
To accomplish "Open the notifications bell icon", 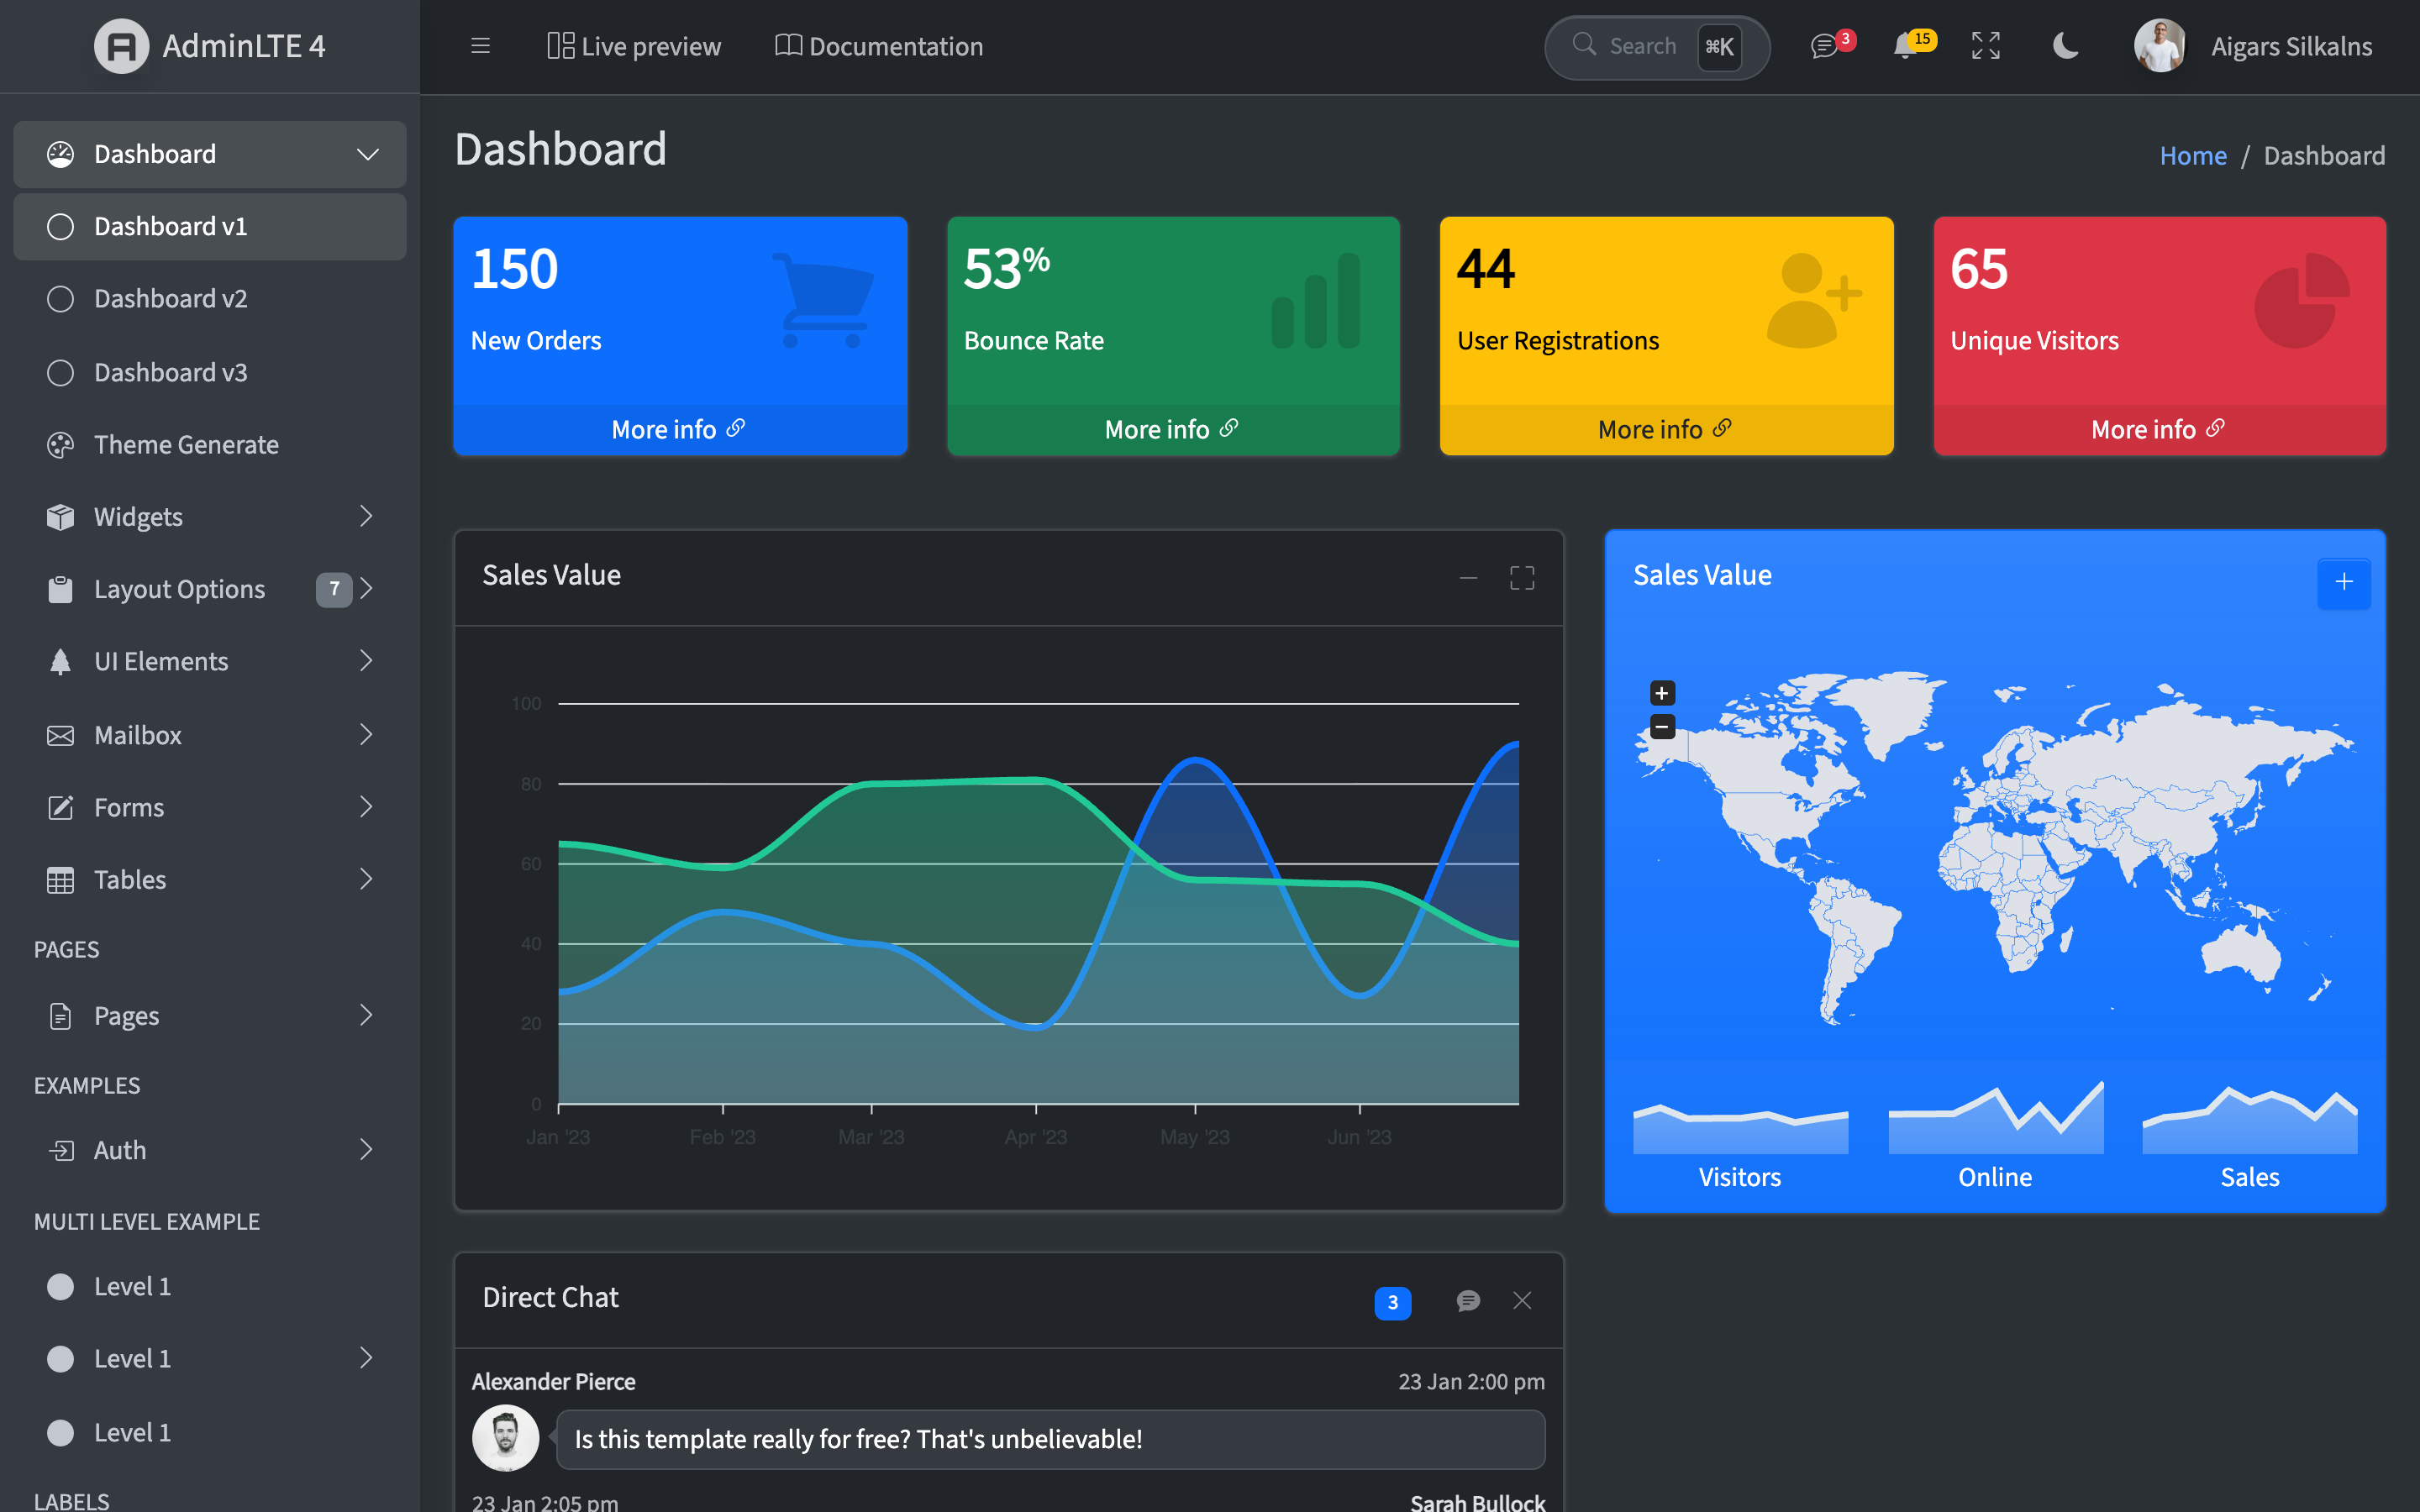I will 1905,46.
